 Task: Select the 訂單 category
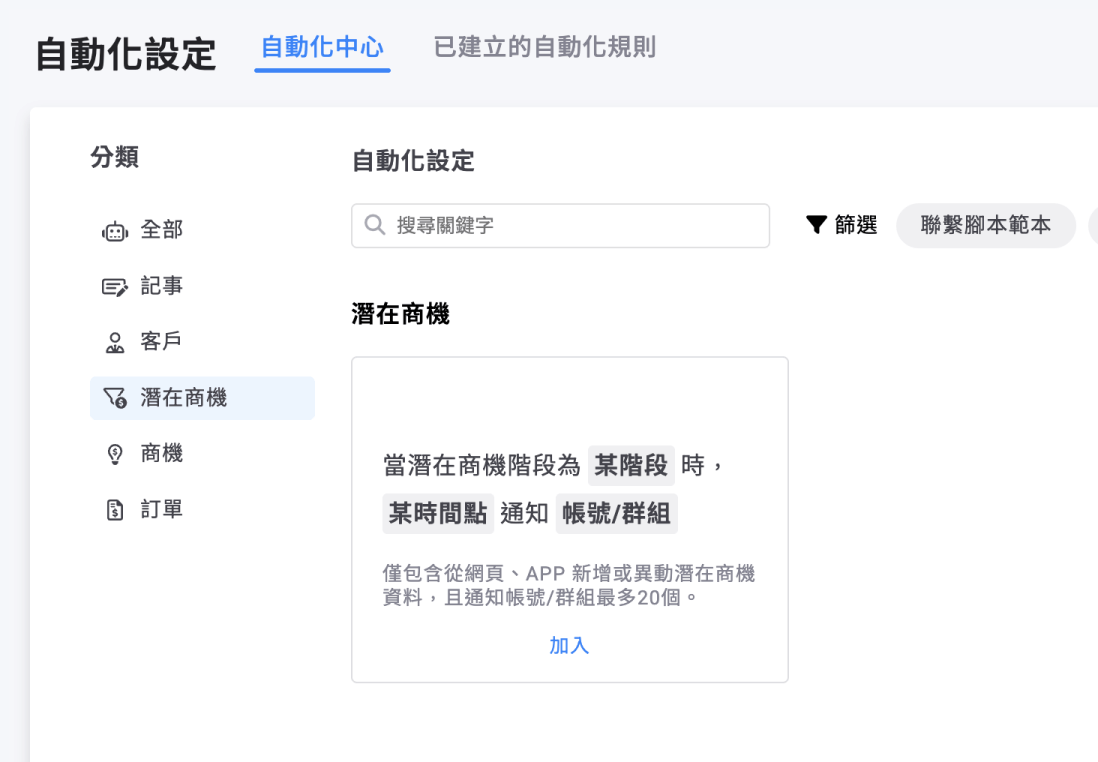tap(163, 509)
